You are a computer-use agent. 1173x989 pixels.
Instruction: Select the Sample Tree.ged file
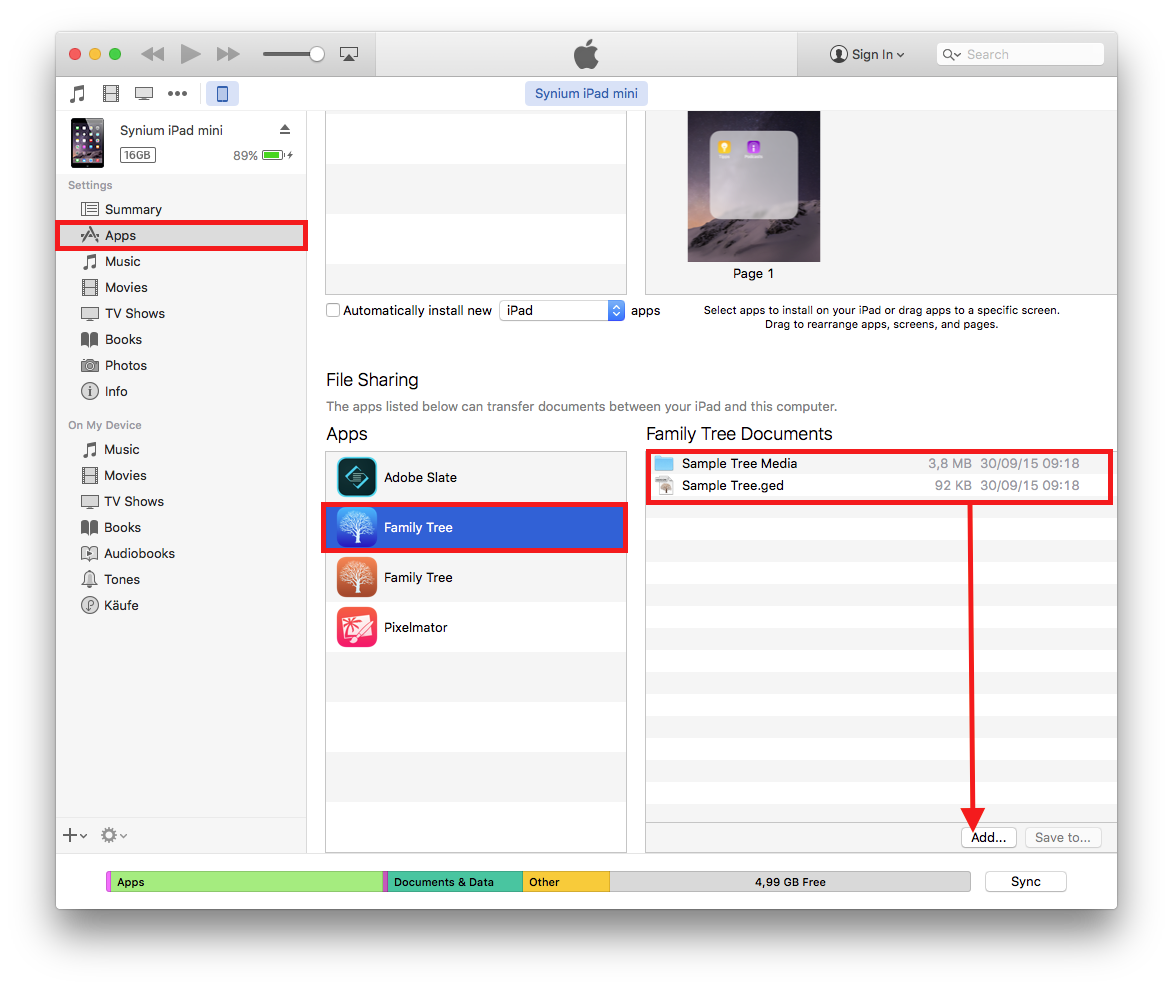tap(879, 486)
